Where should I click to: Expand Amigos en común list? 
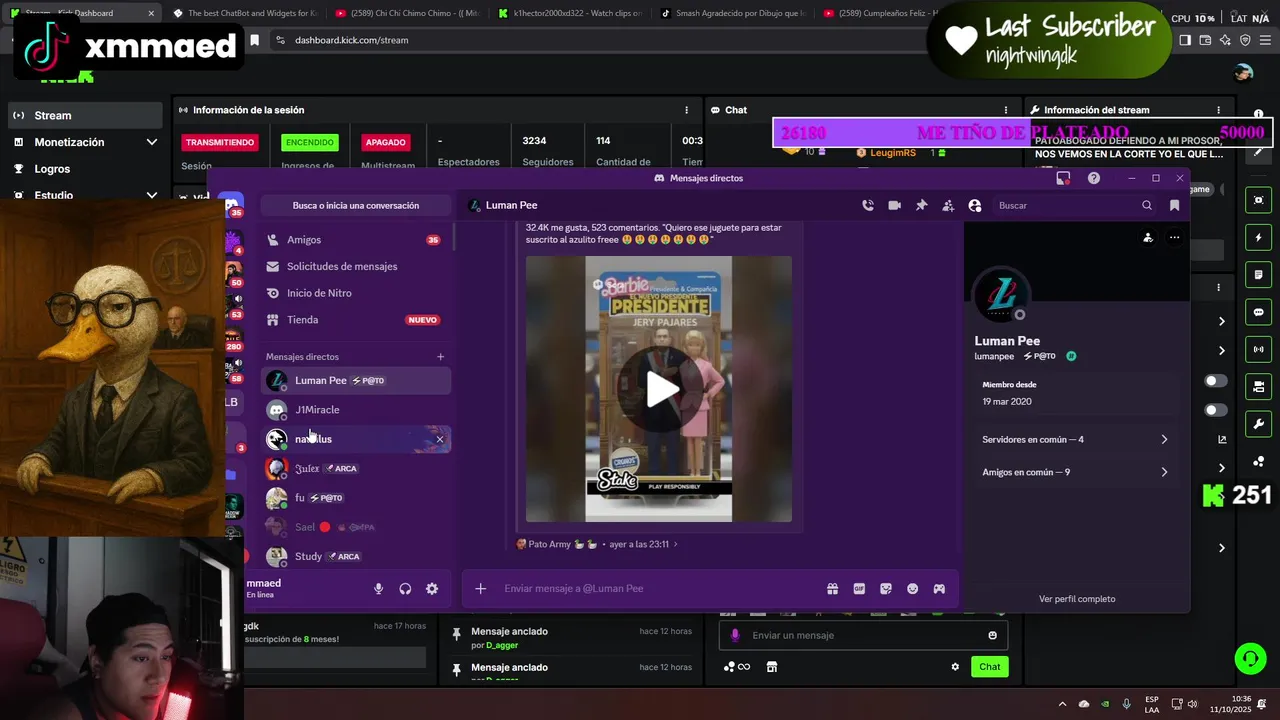click(1075, 472)
